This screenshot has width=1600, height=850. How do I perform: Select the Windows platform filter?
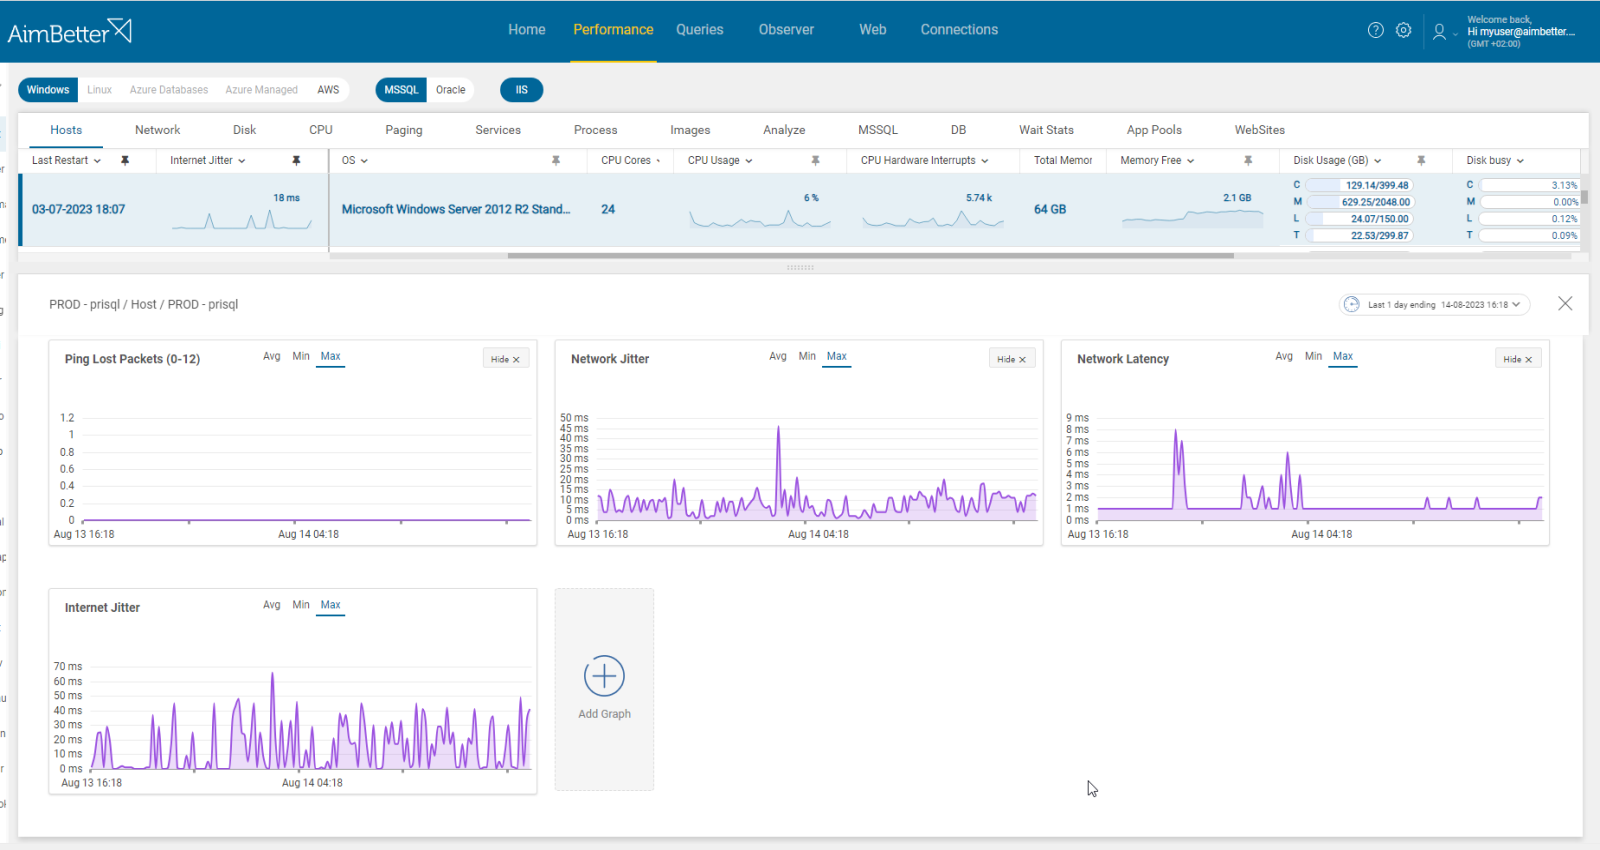[x=48, y=90]
